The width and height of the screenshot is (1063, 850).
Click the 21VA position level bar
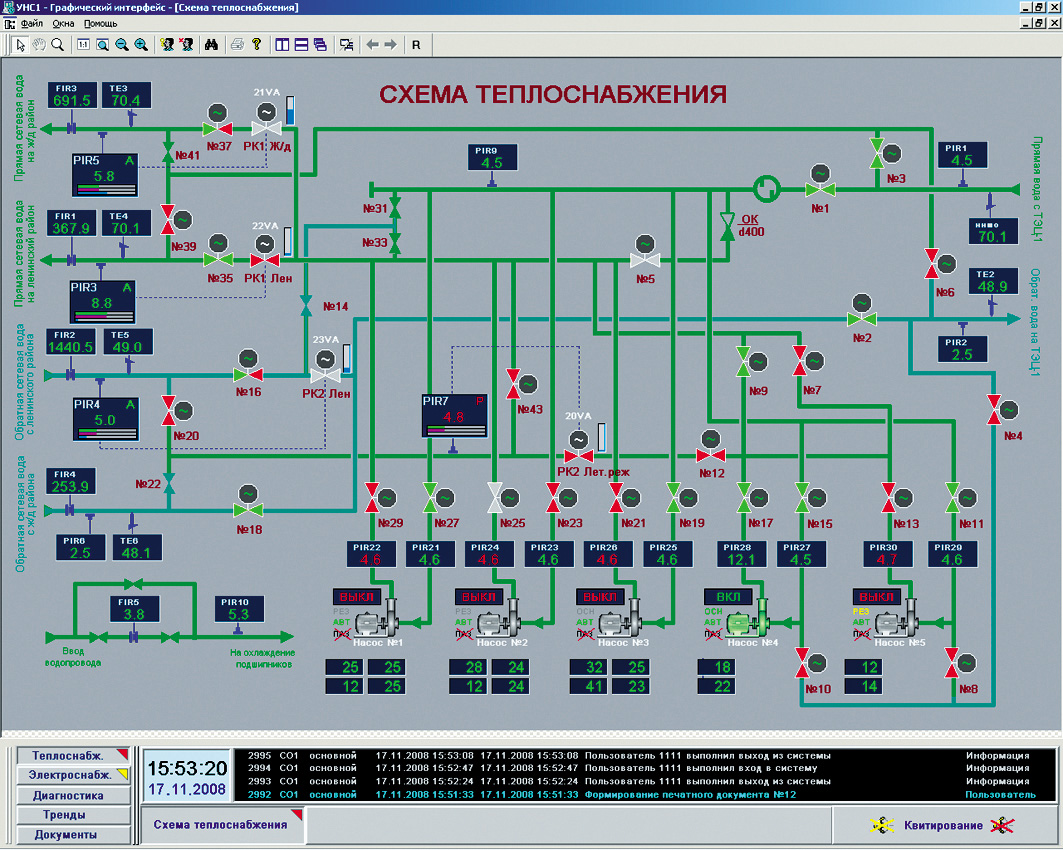290,111
